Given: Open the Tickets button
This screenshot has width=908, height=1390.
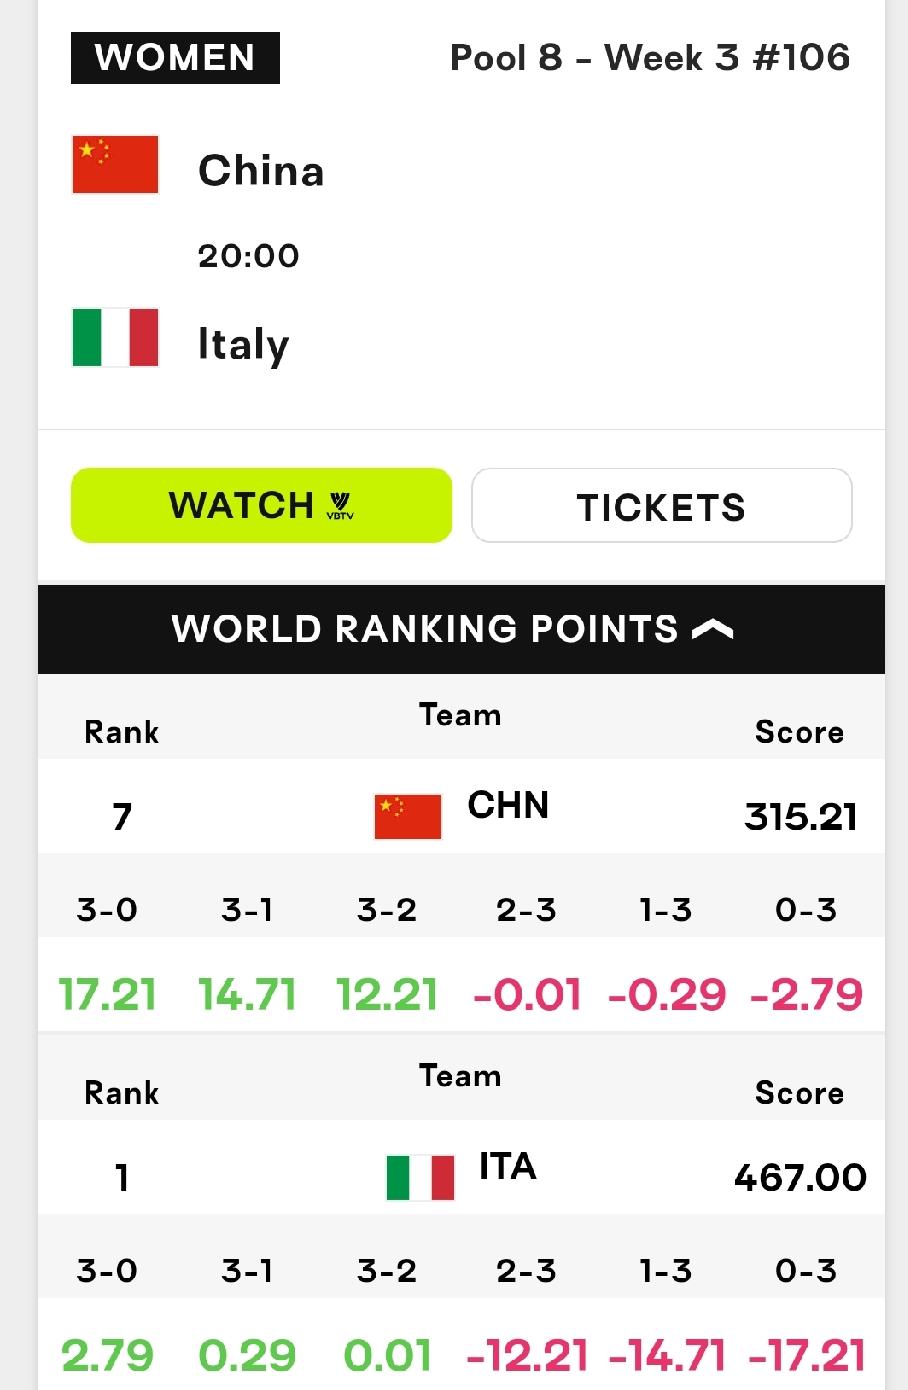Looking at the screenshot, I should coord(661,505).
